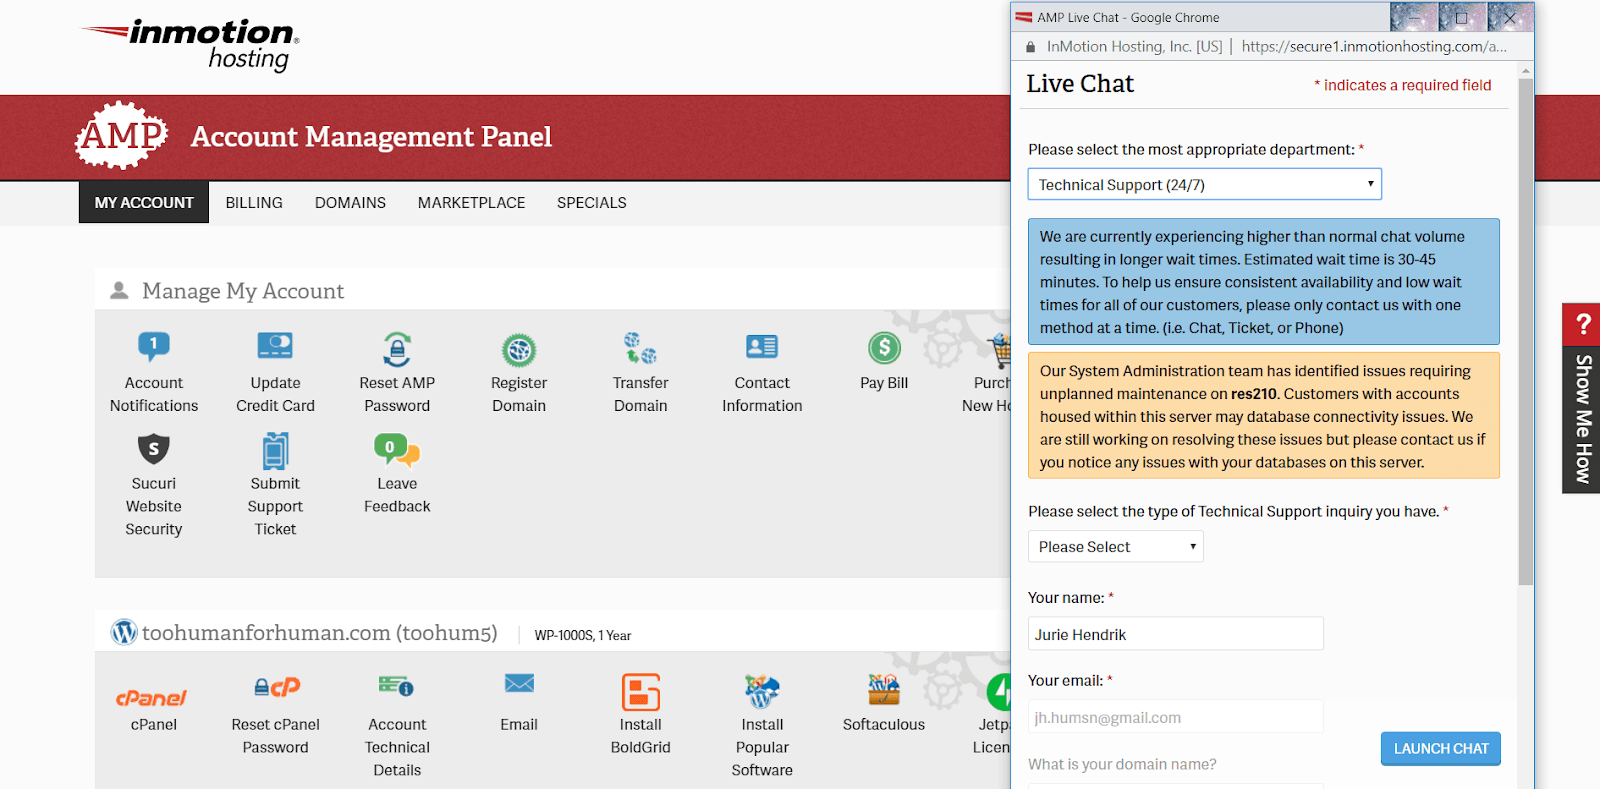Click the Submit Support Ticket text link
Screen dimensions: 1600x789
pyautogui.click(x=275, y=506)
